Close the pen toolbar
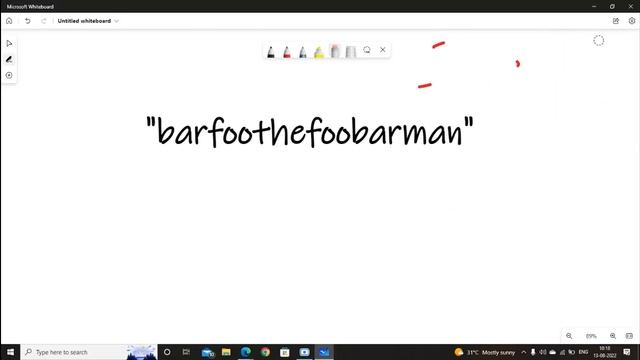The image size is (640, 360). (x=382, y=50)
